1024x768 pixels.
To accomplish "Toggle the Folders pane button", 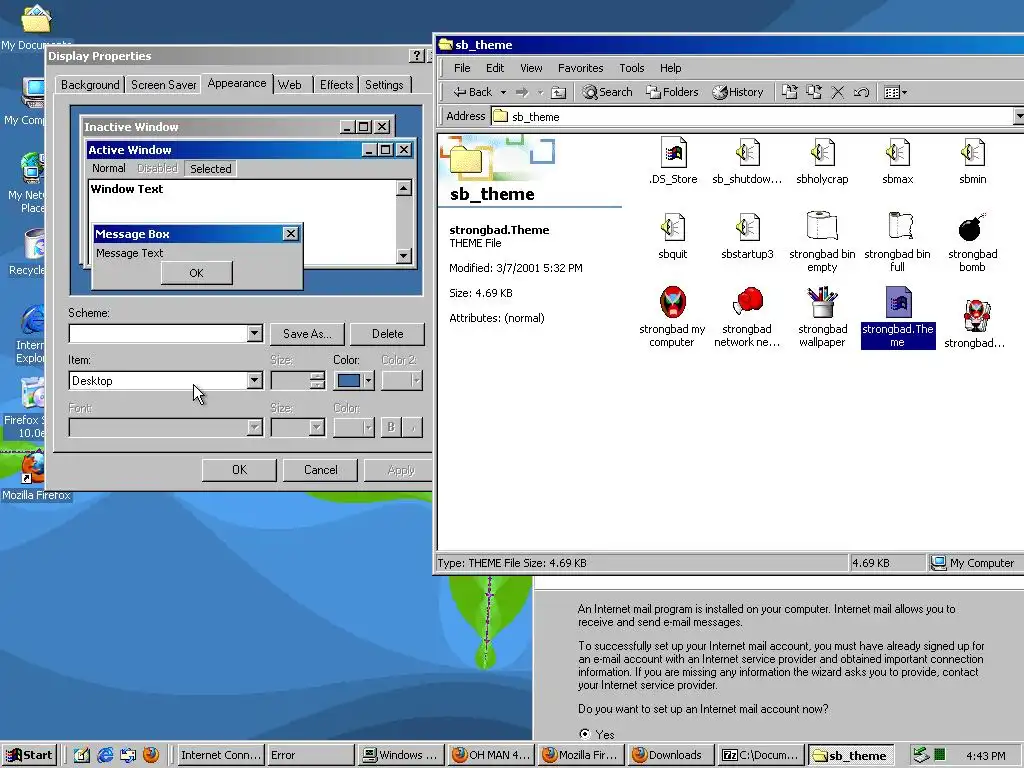I will point(673,92).
